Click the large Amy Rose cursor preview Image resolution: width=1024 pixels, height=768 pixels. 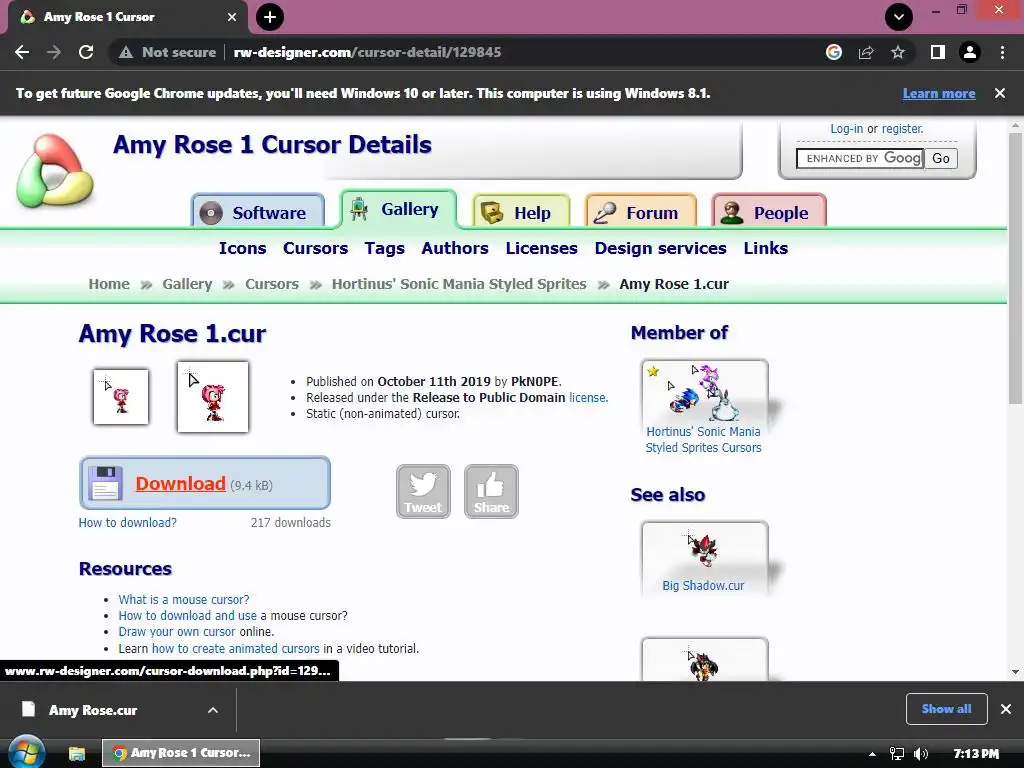[x=213, y=396]
